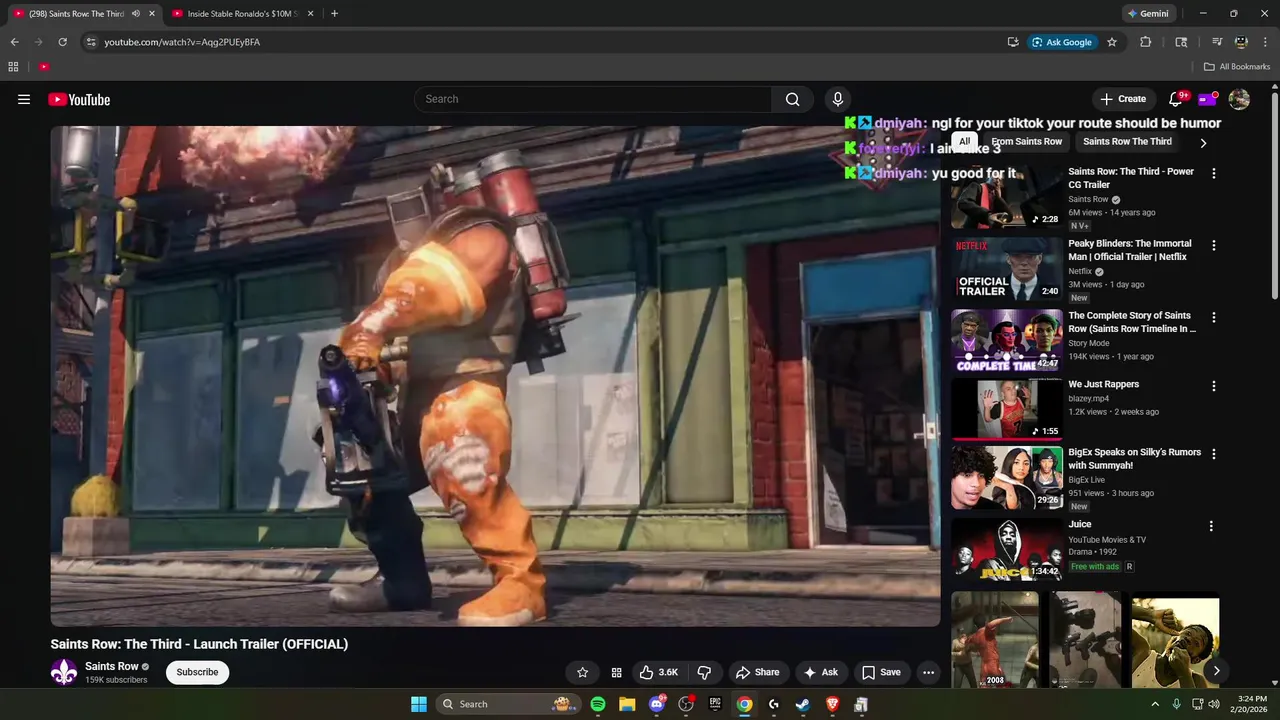Click the Create button
1280x720 pixels.
[1123, 99]
